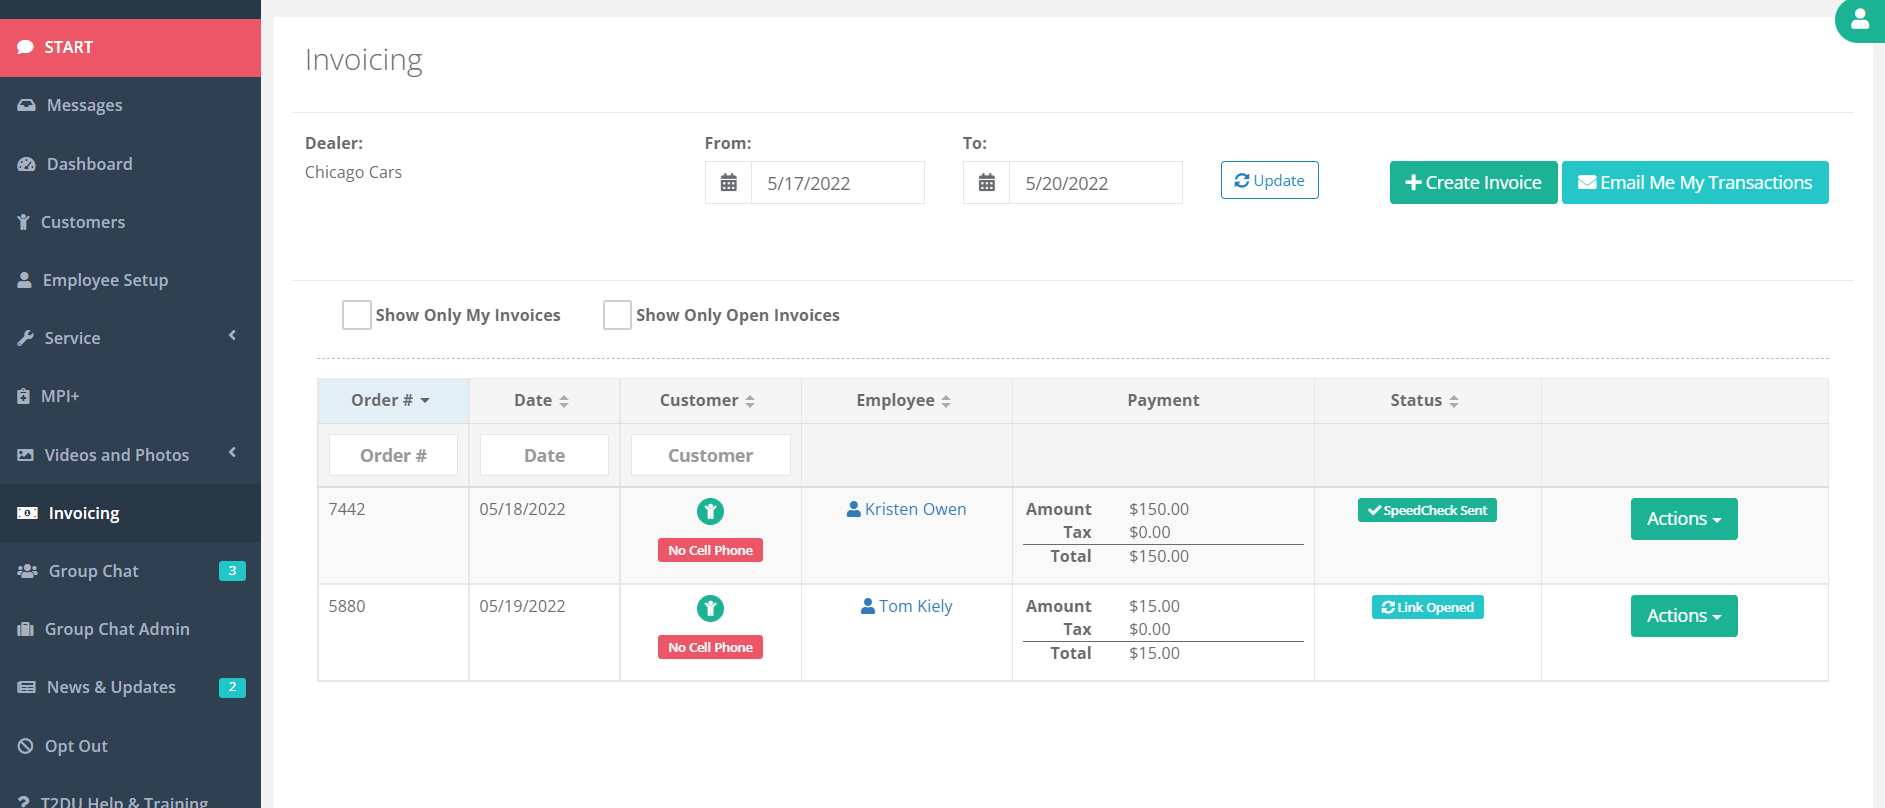Sort the table by Order # column
1885x808 pixels.
point(391,400)
